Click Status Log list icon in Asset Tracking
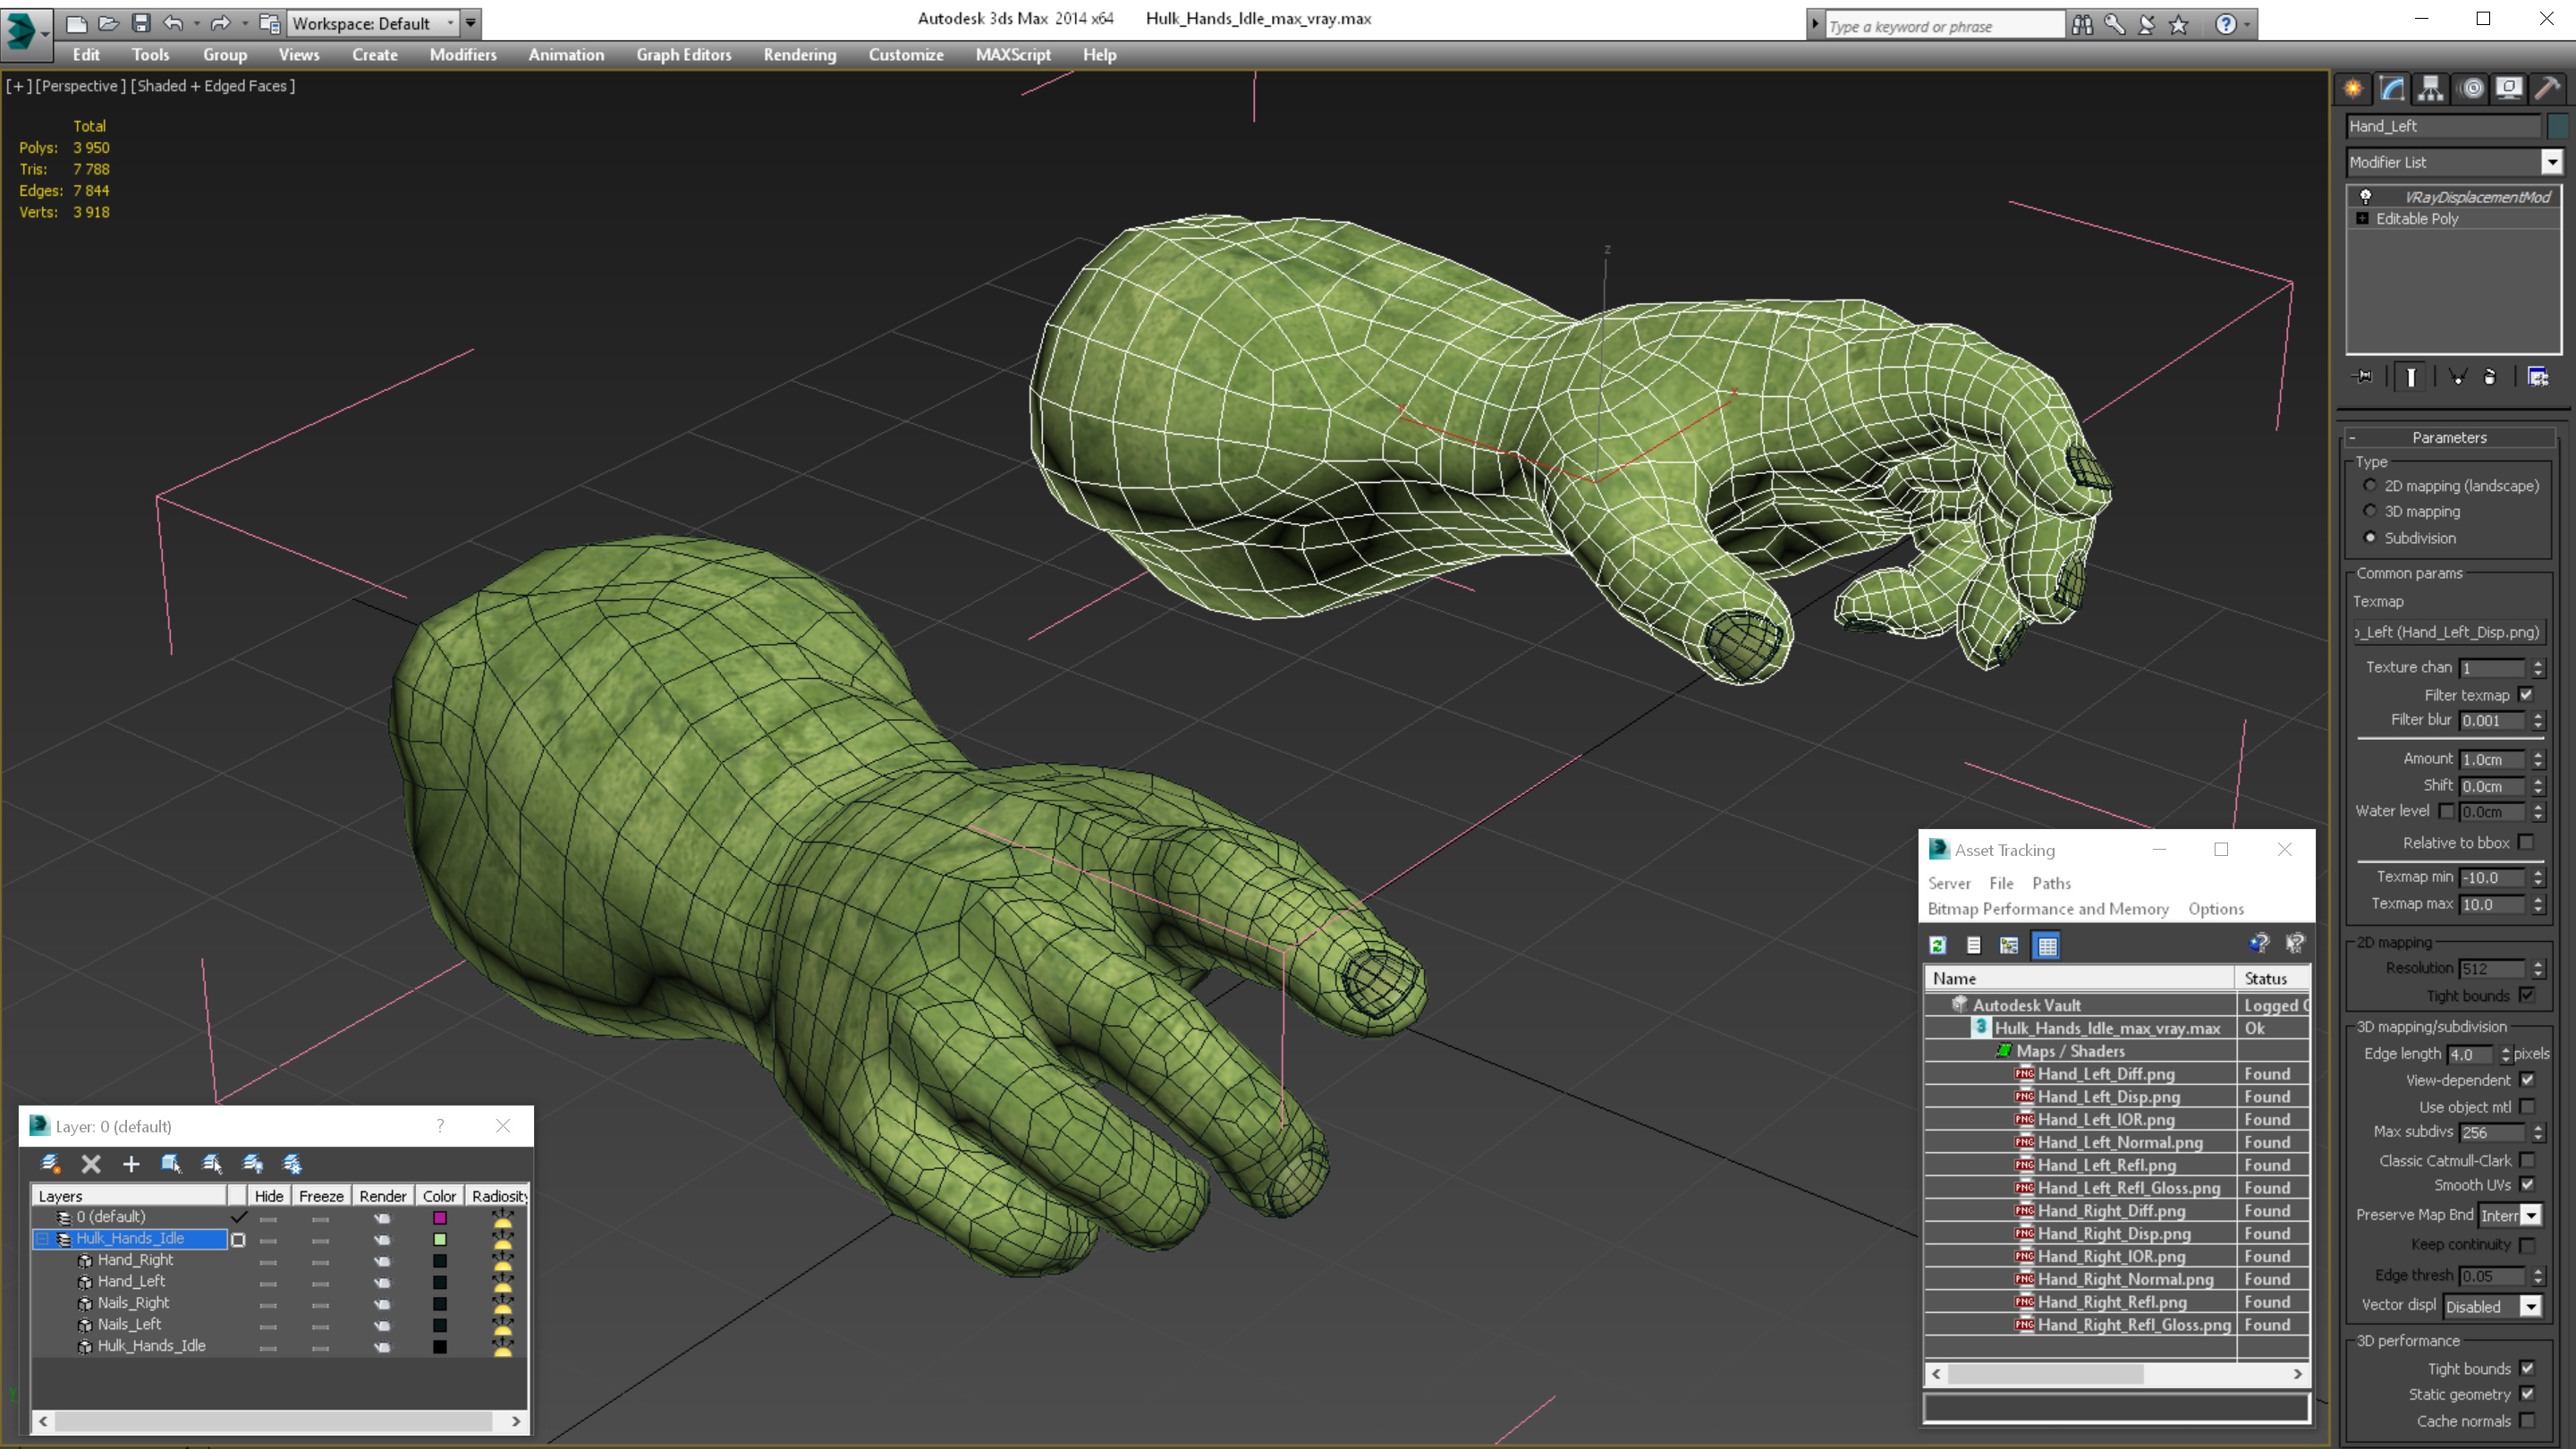2576x1449 pixels. pos(1974,945)
